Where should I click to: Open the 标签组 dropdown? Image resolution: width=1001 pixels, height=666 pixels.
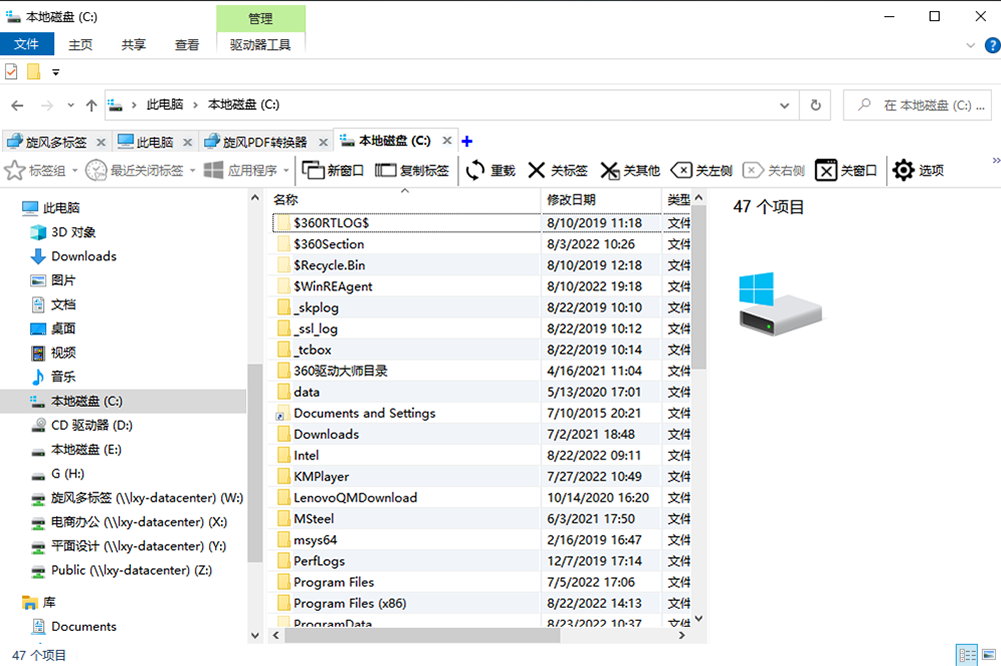[x=75, y=171]
